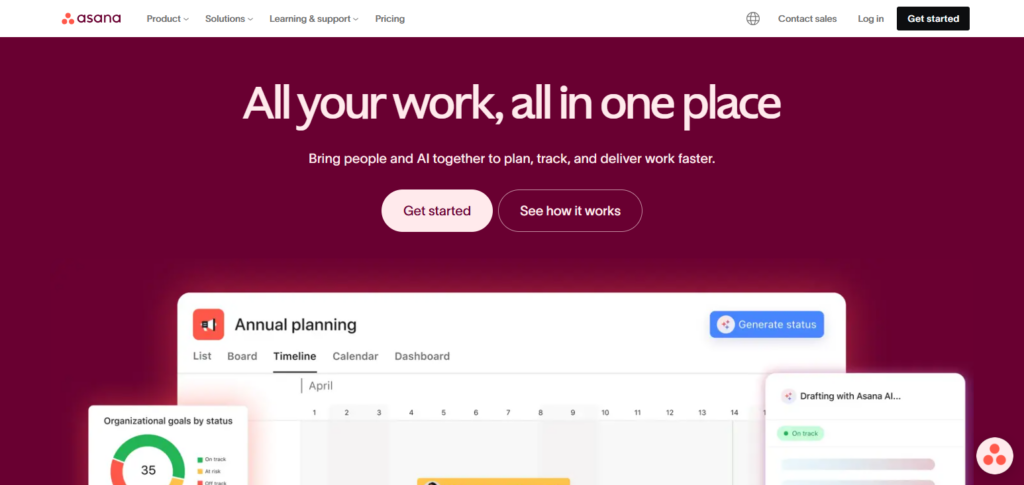Expand the Learning & support menu

[314, 19]
